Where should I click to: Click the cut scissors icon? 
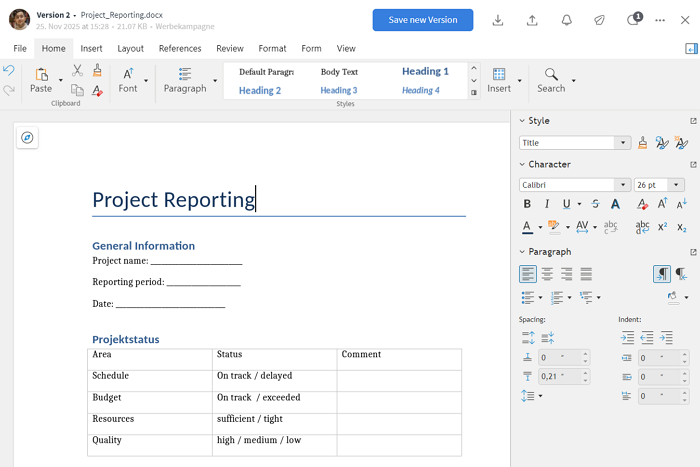point(77,71)
